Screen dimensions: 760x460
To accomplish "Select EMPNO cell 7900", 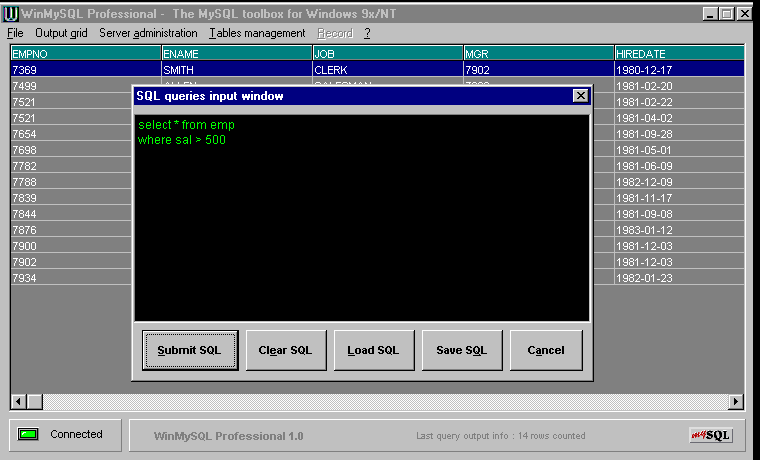I will (71, 246).
